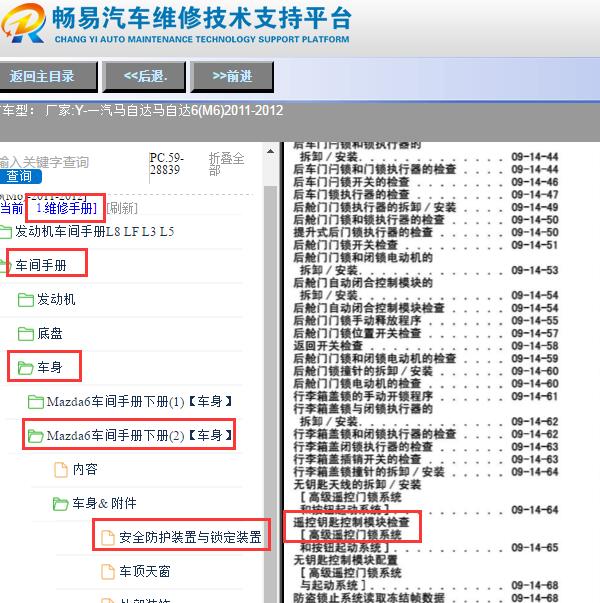
Task: Expand 发动机车间手册L8 LF L3 L5 tree node
Action: click(x=95, y=232)
